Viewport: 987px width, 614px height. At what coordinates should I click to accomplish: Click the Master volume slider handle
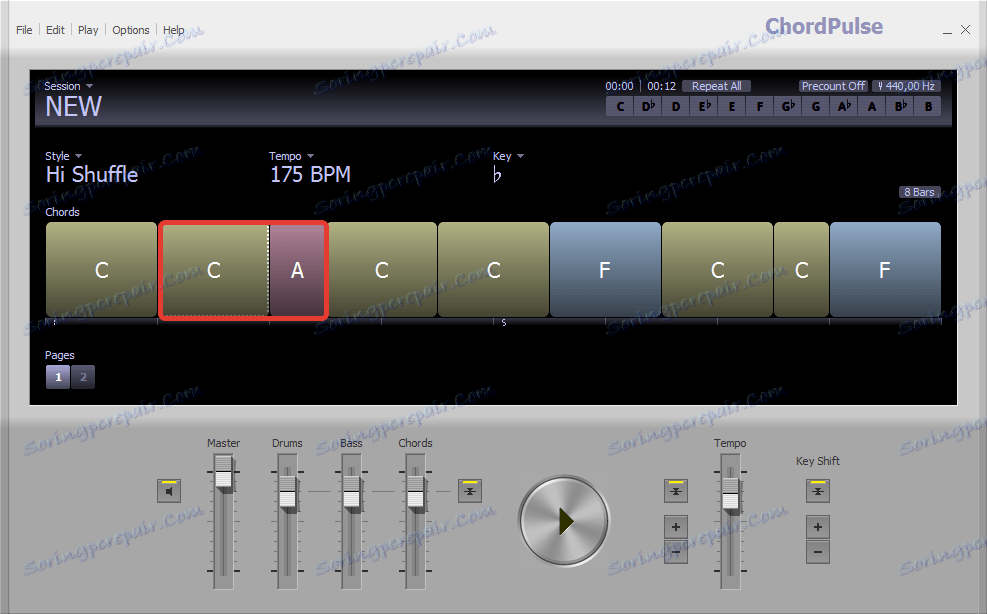223,472
